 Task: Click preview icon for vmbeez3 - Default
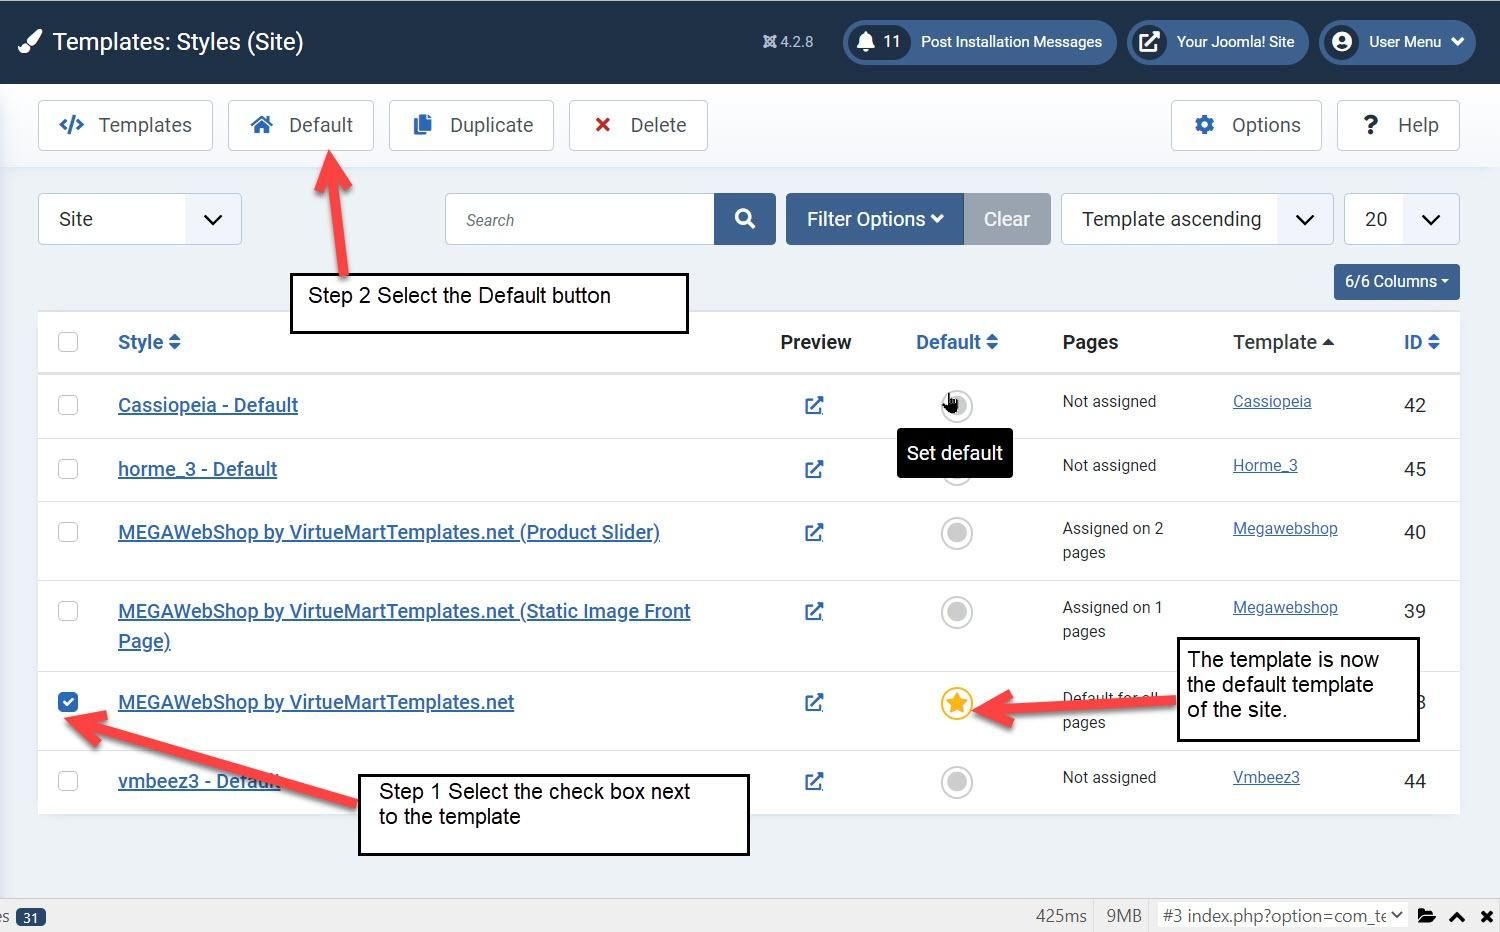(814, 781)
